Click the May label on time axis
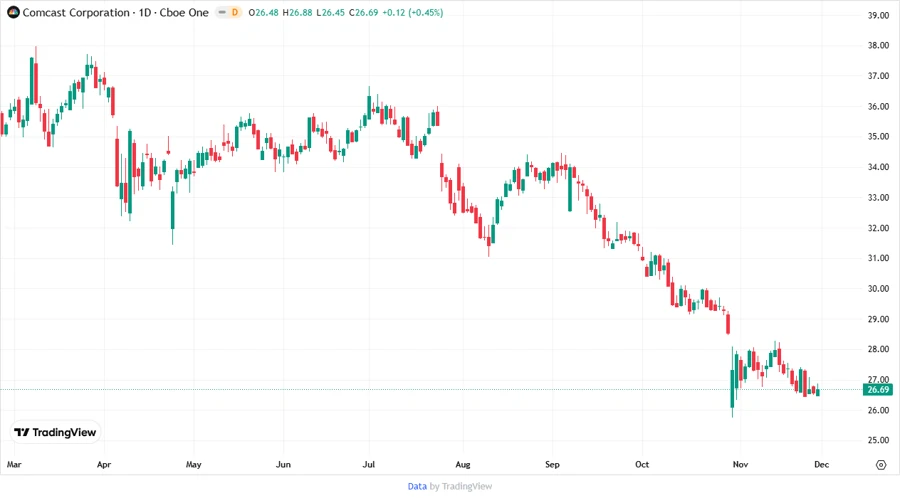This screenshot has height=498, width=900. click(193, 464)
